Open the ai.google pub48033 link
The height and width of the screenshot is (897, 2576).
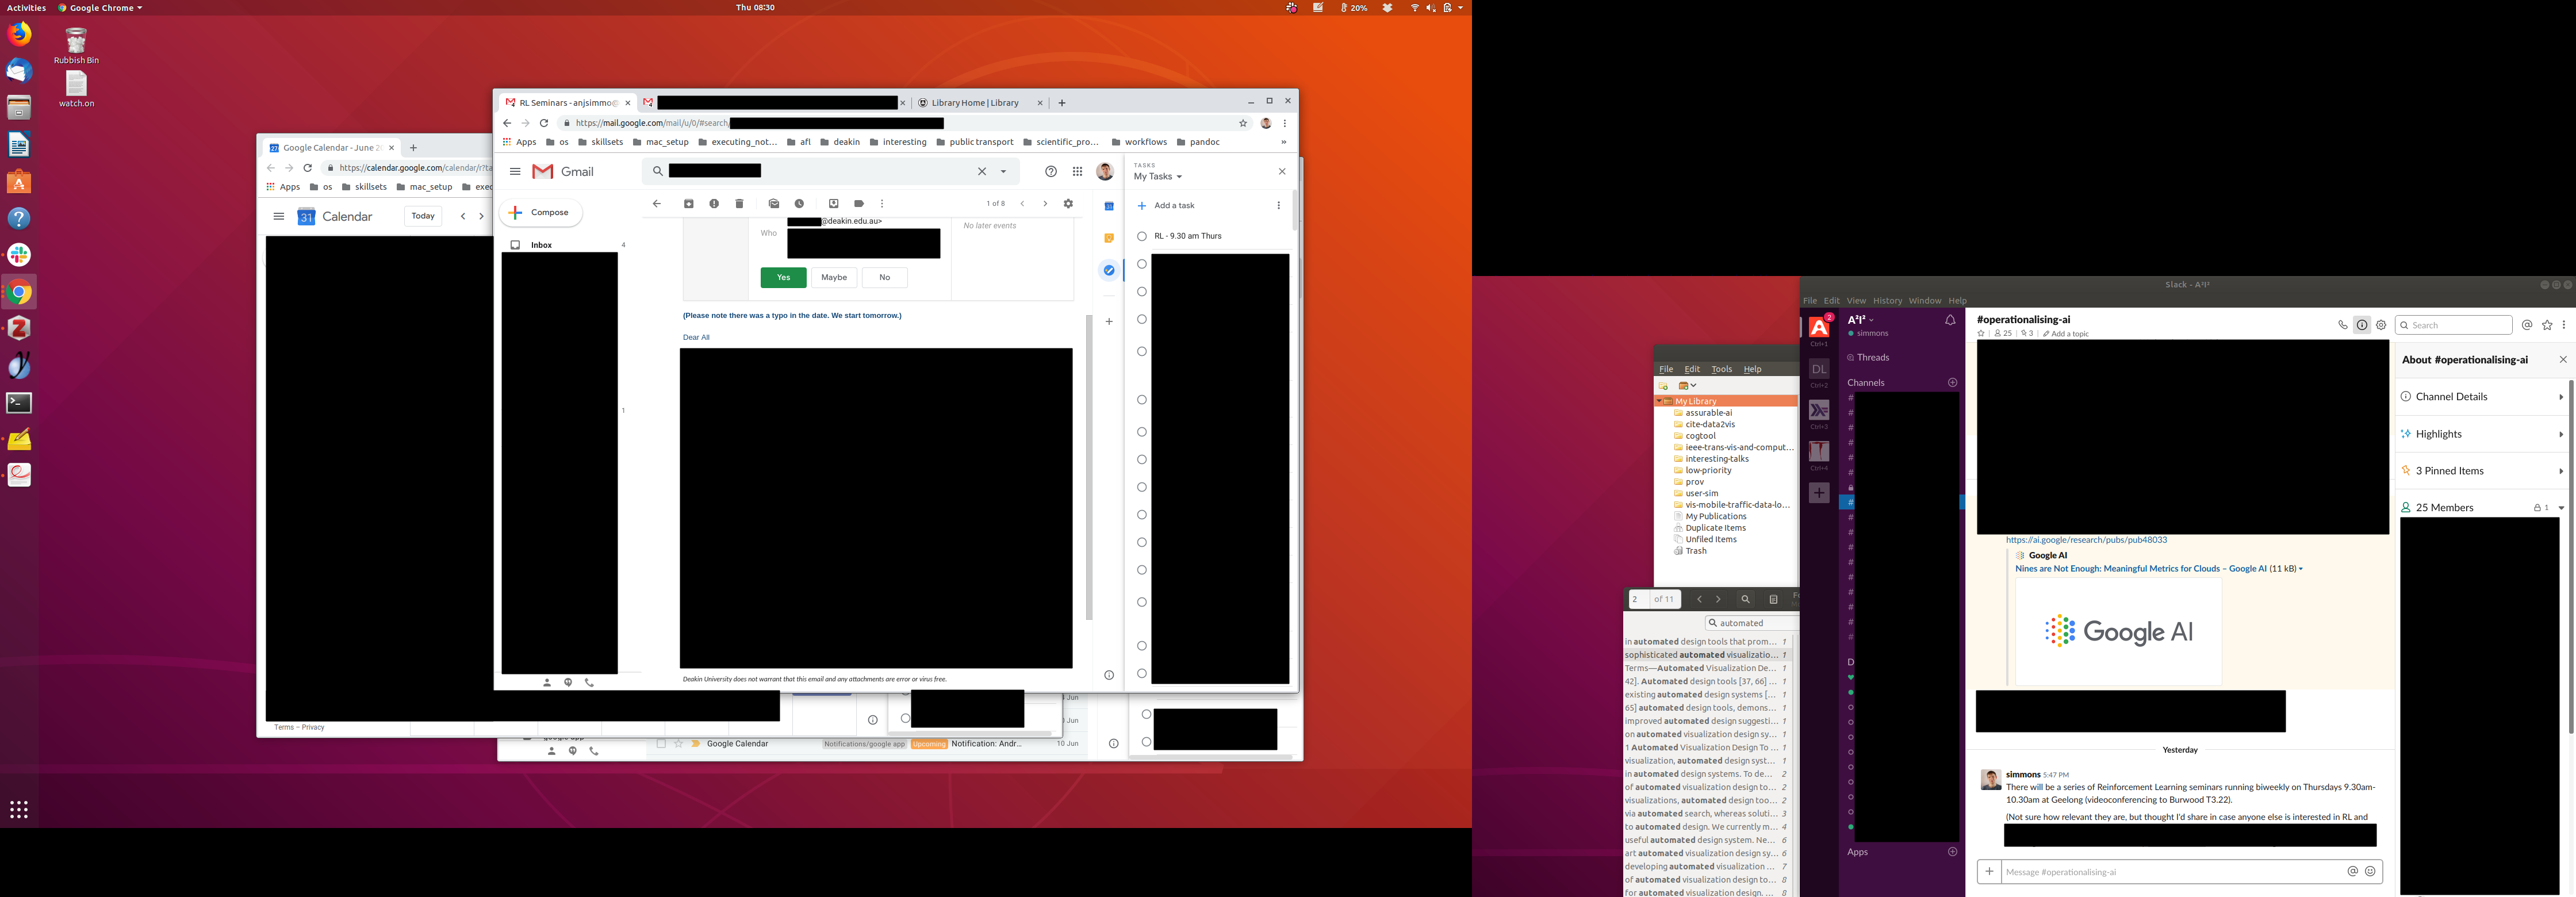[x=2086, y=540]
